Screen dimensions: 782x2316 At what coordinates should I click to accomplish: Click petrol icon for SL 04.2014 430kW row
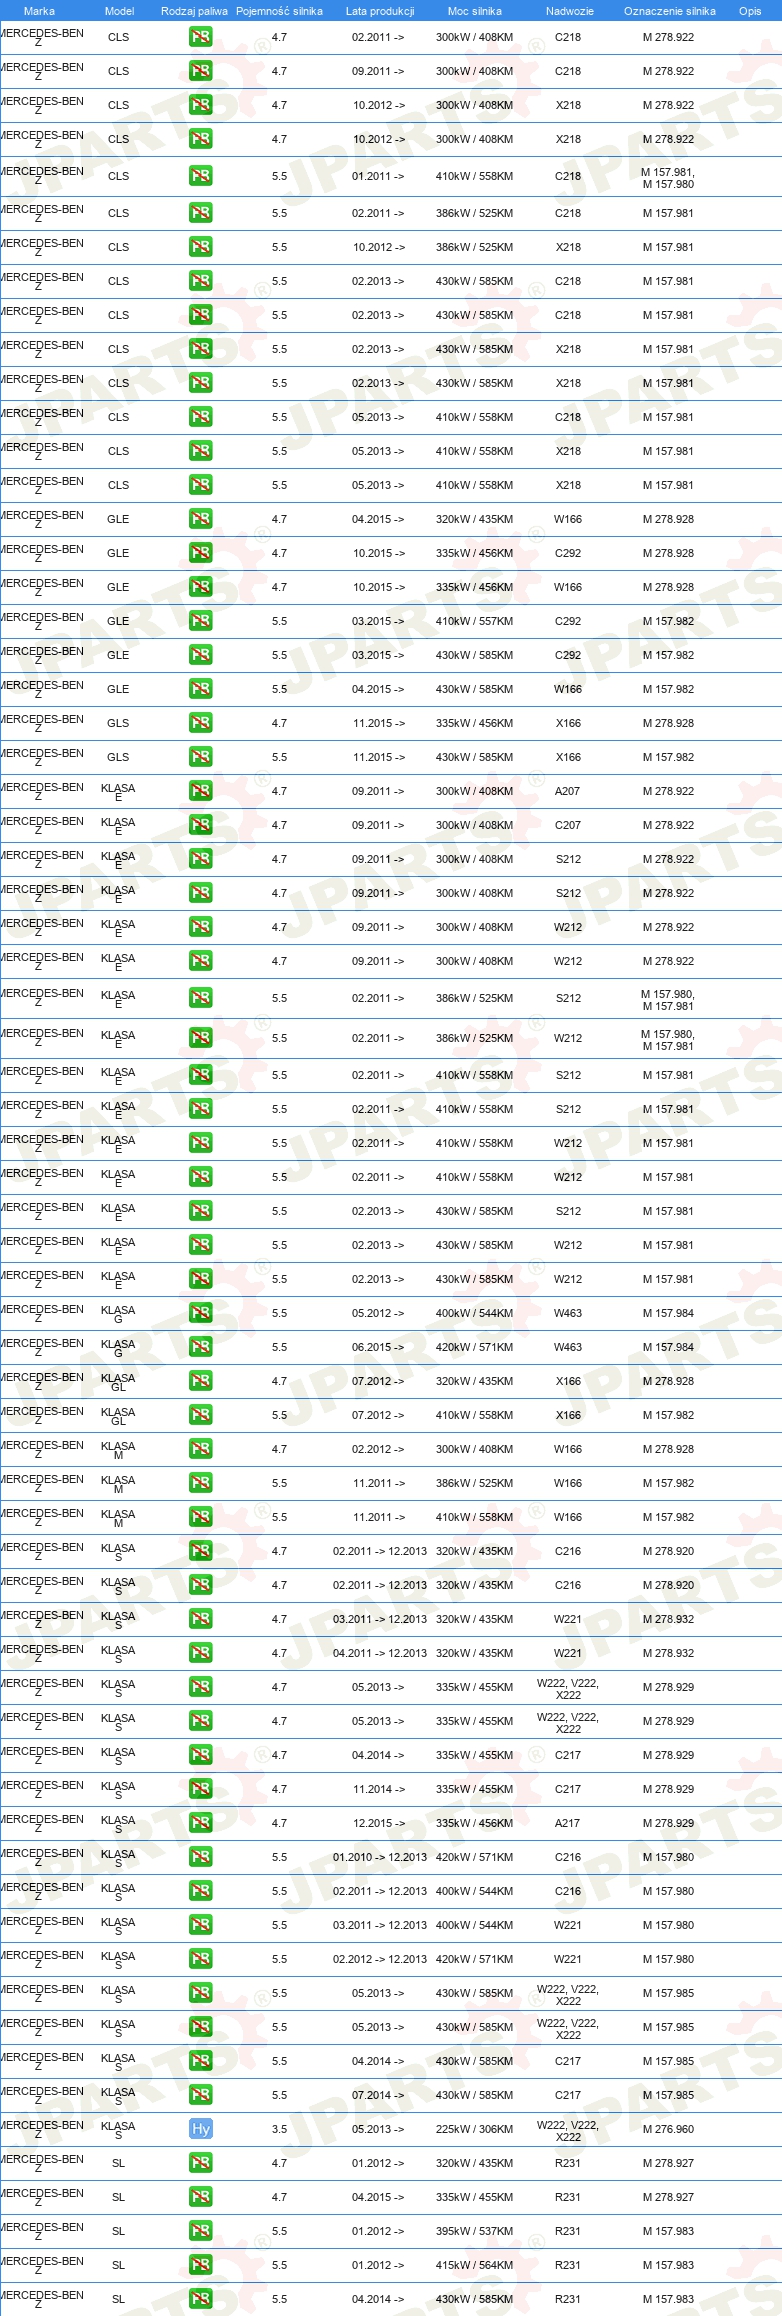tap(200, 2299)
